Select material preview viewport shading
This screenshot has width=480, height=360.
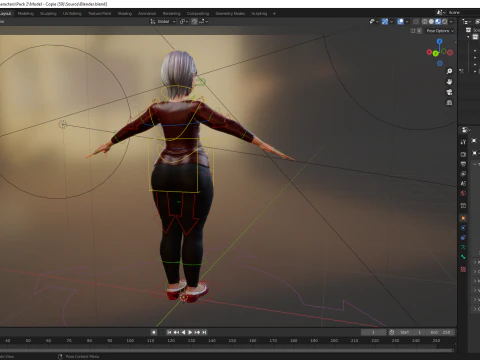pyautogui.click(x=438, y=22)
